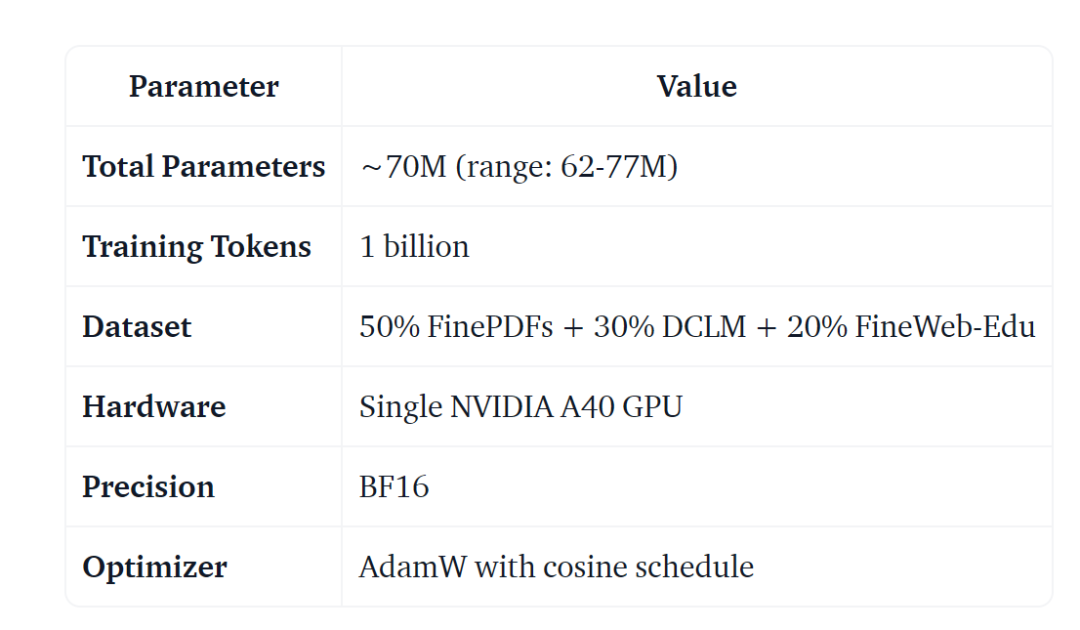The image size is (1080, 630).
Task: Click the word "FinePDFs"
Action: pos(491,327)
